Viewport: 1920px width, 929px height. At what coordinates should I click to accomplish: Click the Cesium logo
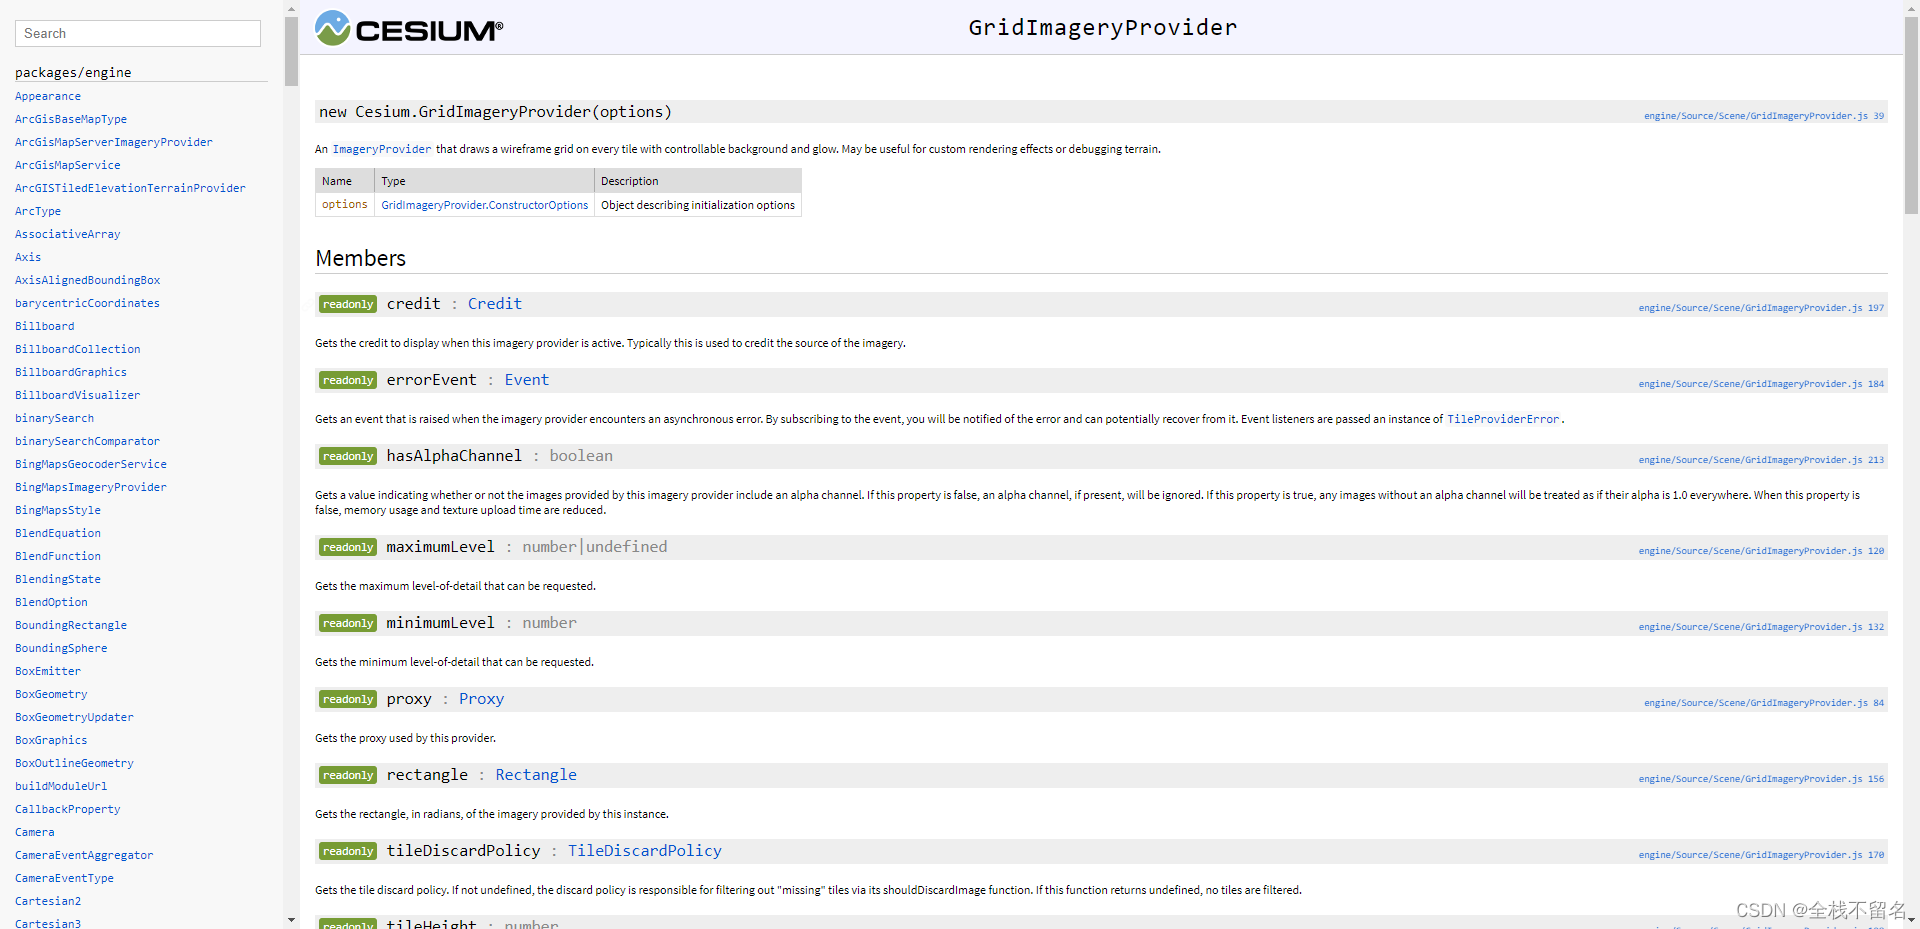pyautogui.click(x=409, y=29)
